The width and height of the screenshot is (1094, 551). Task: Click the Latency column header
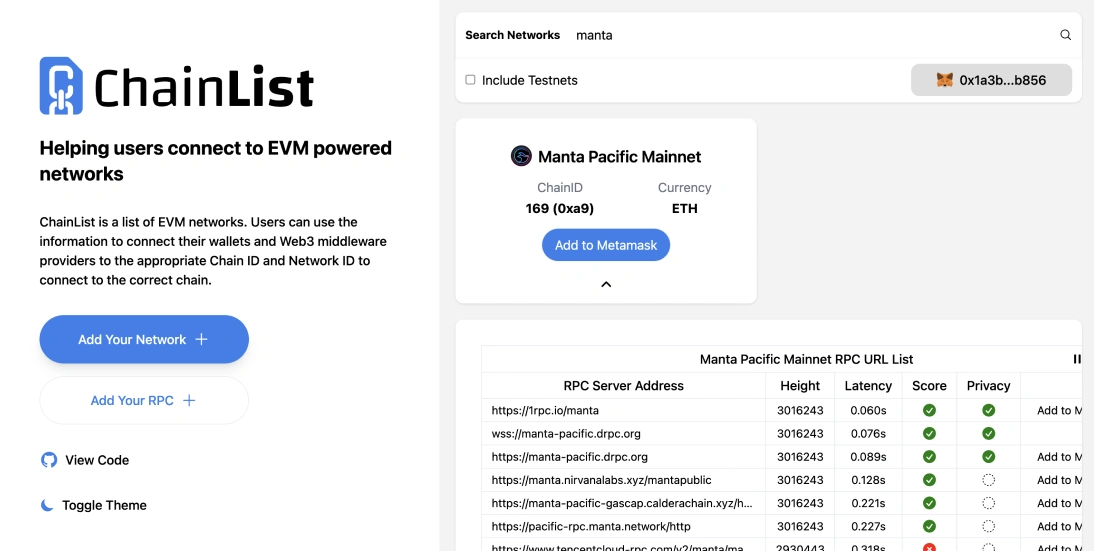coord(868,386)
